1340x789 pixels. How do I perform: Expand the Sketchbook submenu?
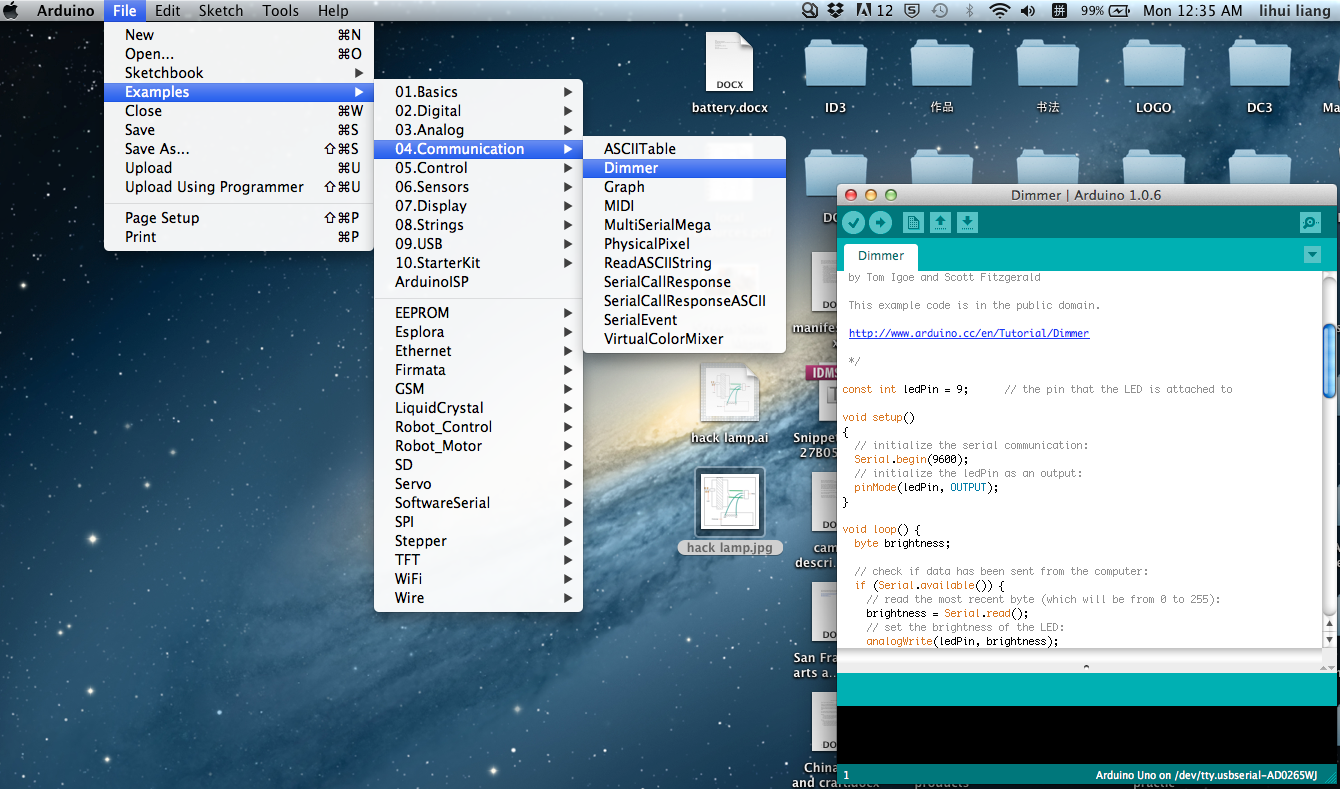(238, 73)
